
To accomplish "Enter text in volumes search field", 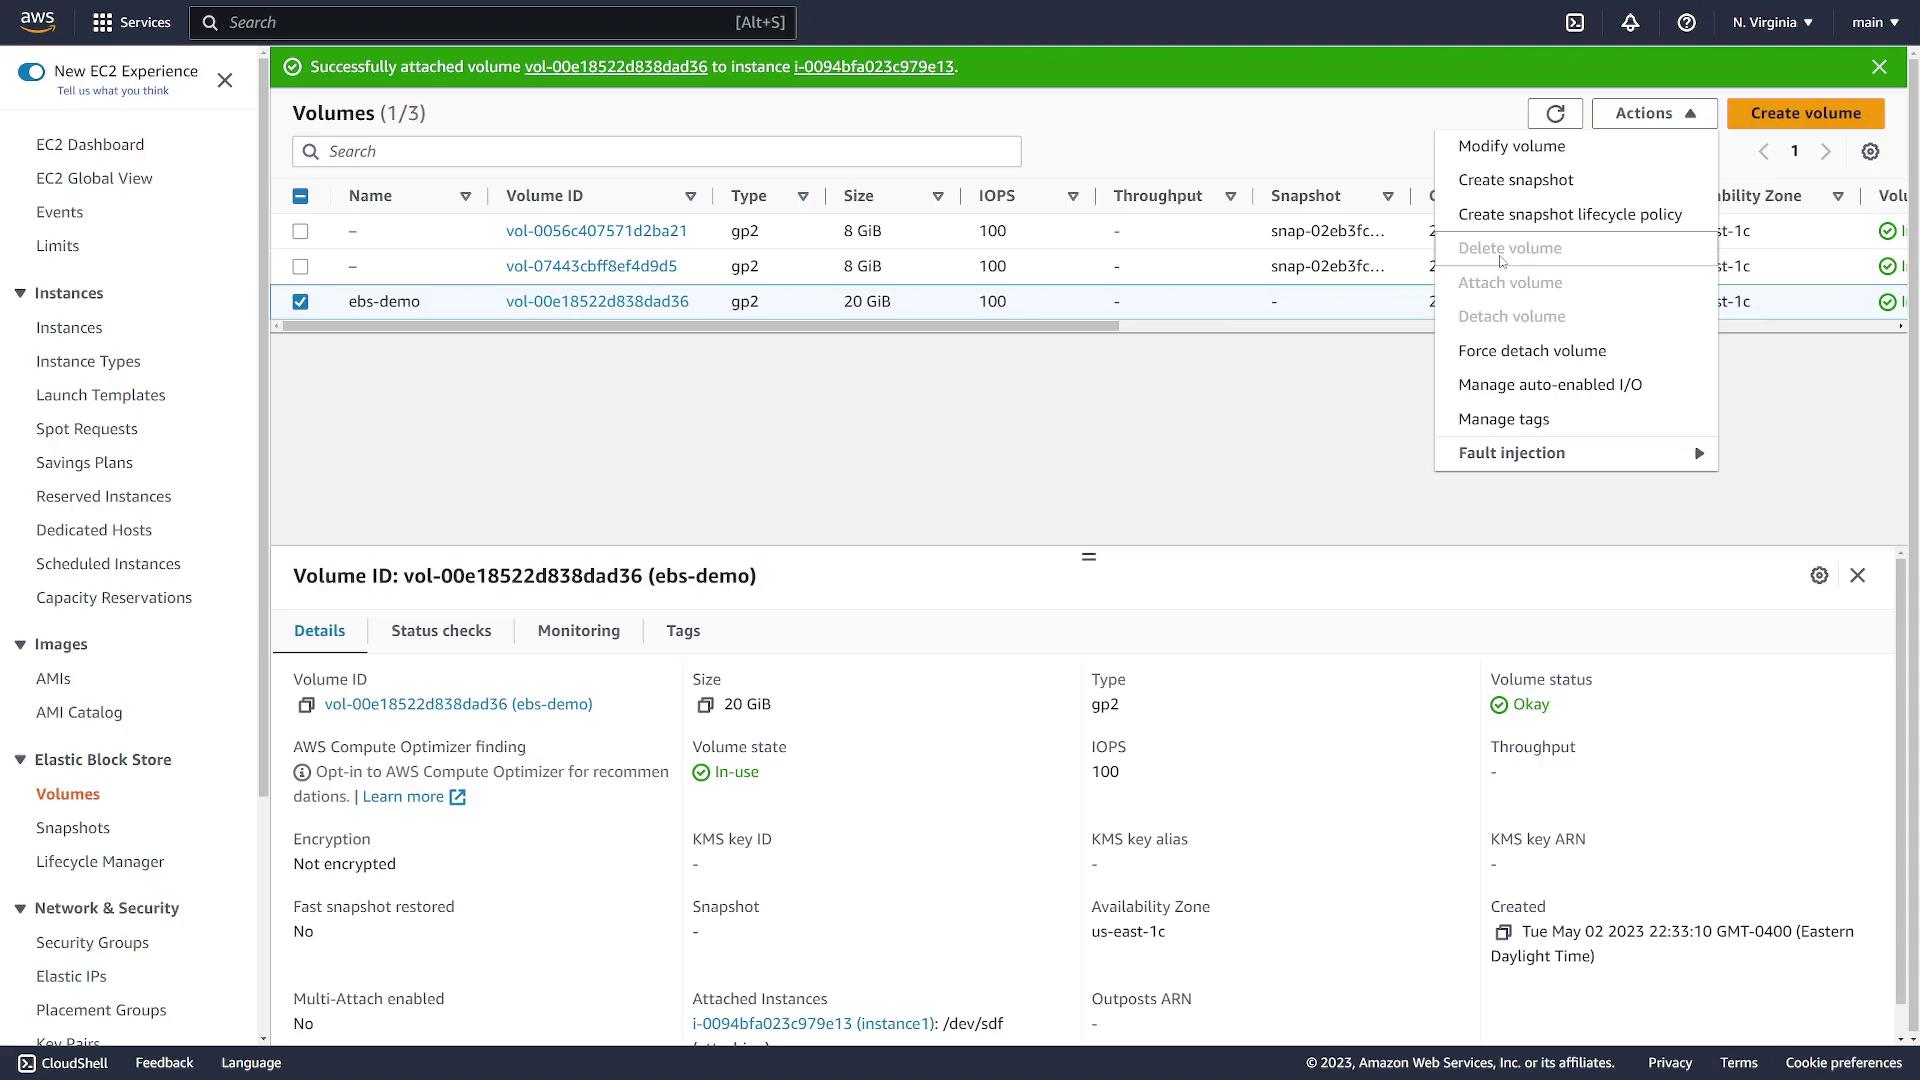I will tap(657, 152).
